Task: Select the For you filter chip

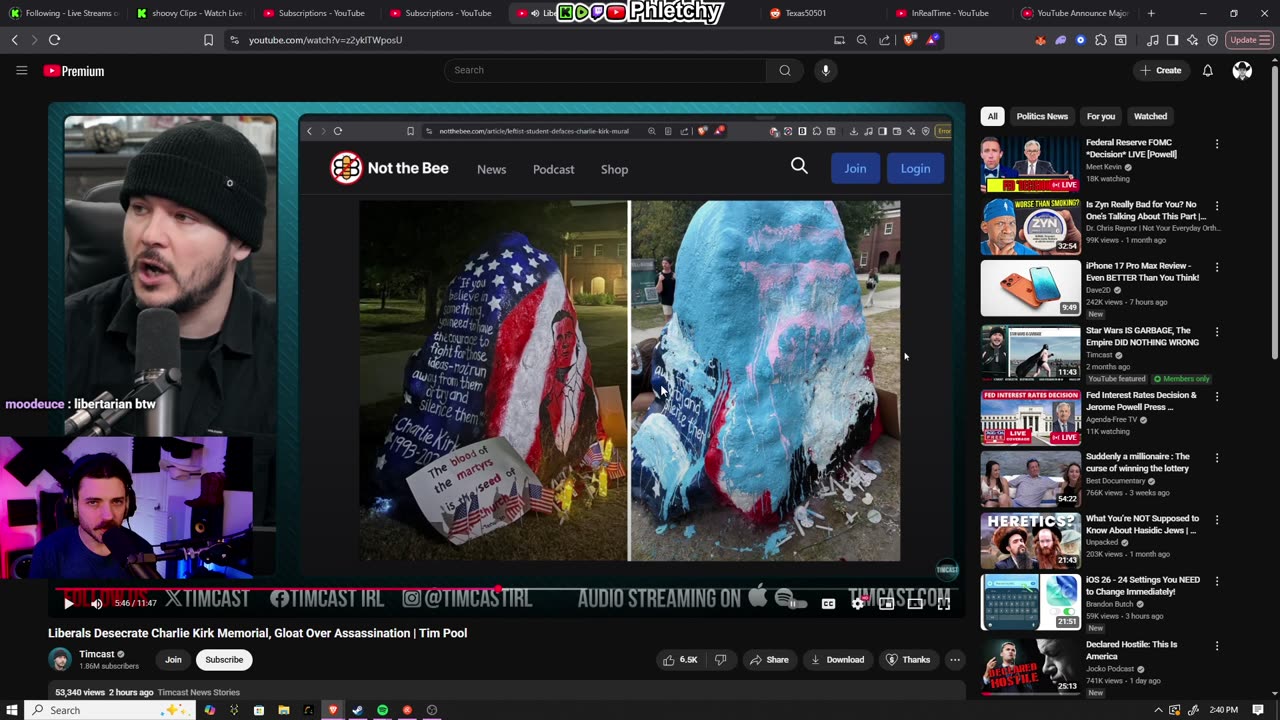Action: (x=1101, y=116)
